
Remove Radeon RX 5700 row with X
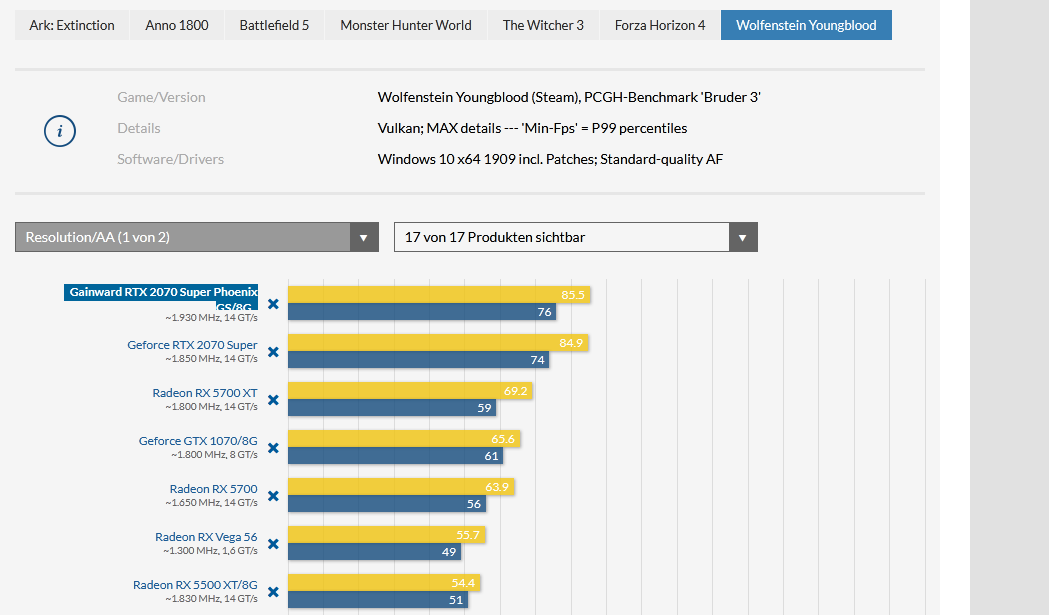[273, 496]
